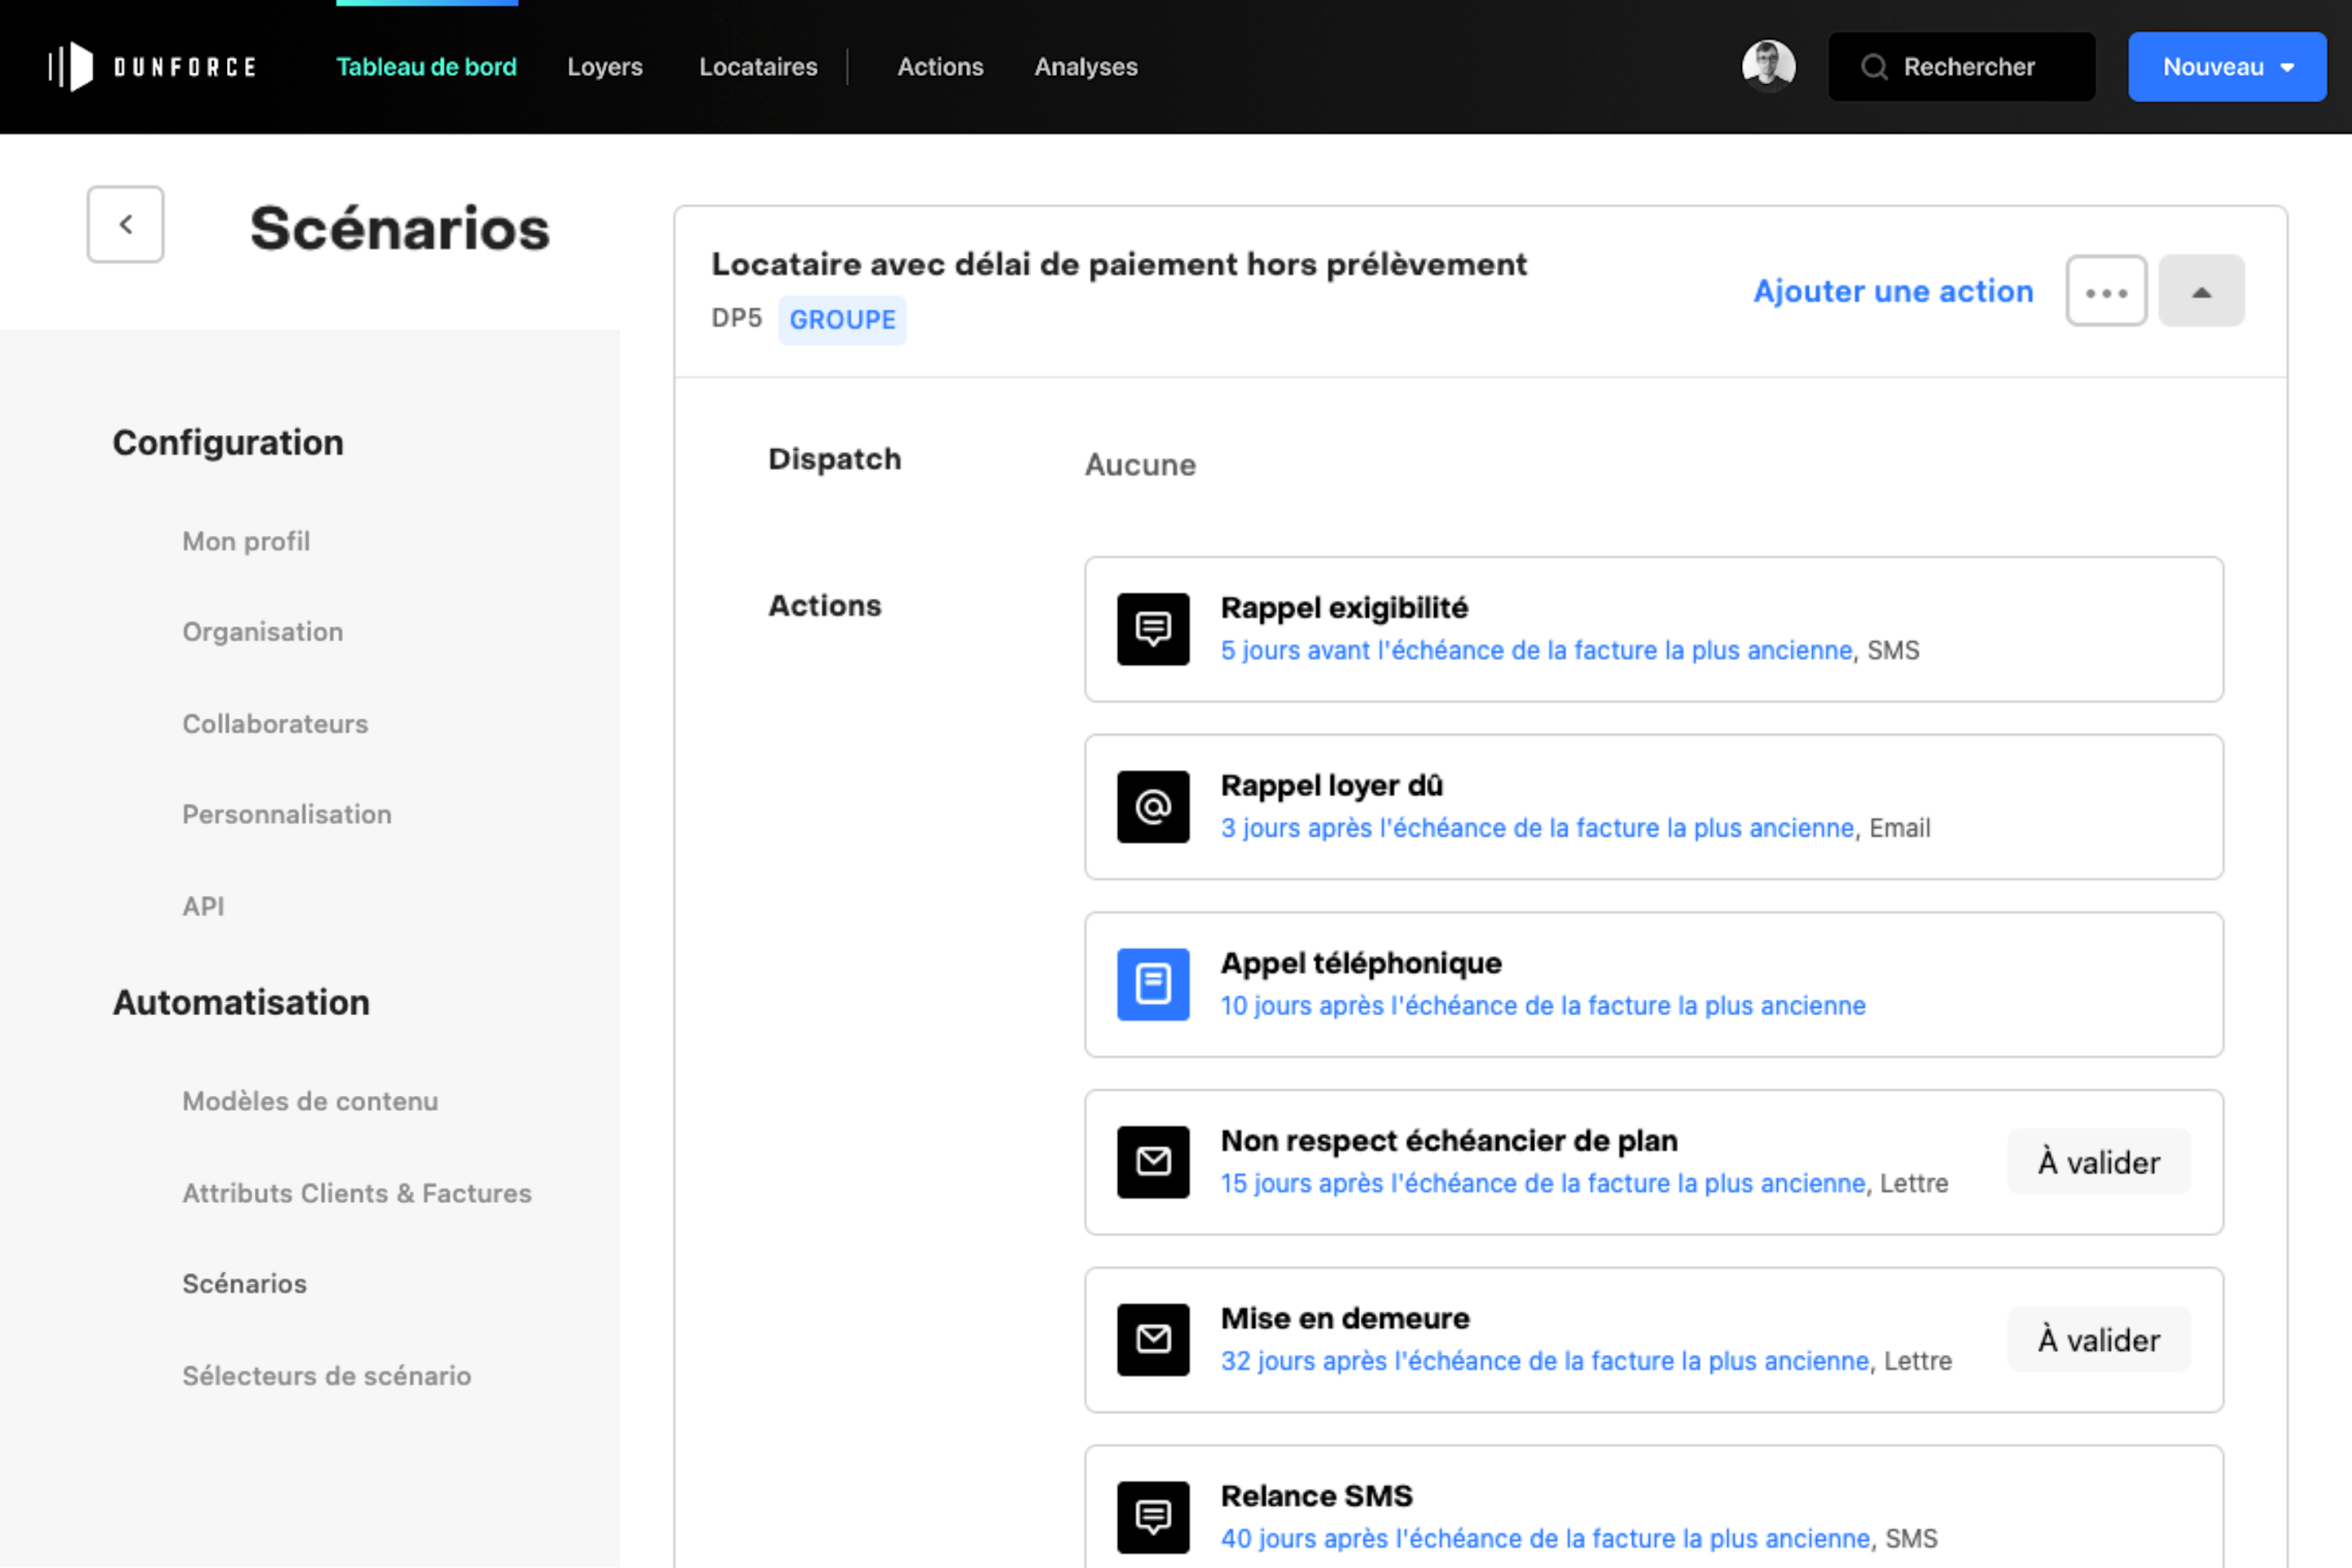The height and width of the screenshot is (1568, 2352).
Task: Click the Relance SMS message icon
Action: pos(1153,1517)
